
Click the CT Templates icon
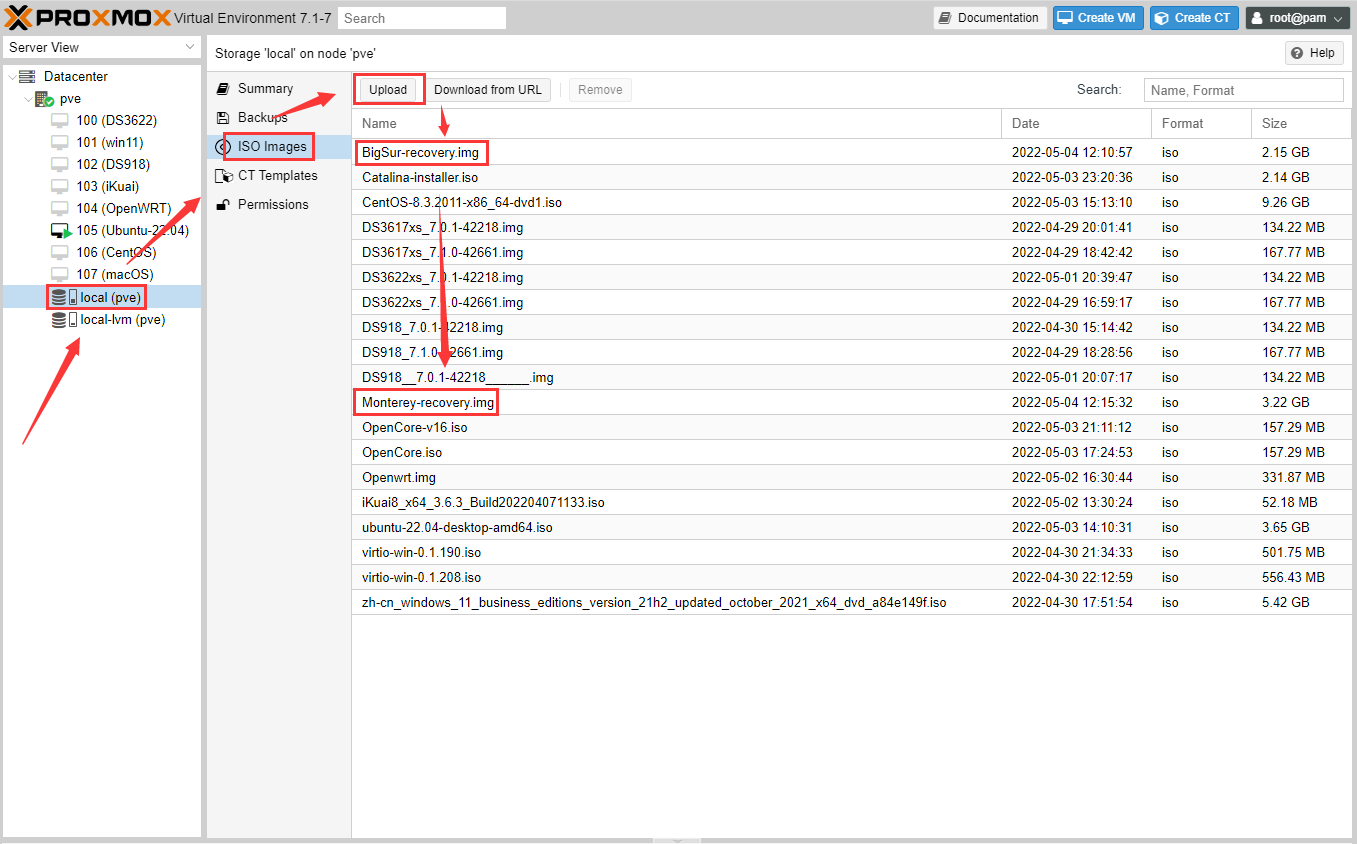[224, 176]
